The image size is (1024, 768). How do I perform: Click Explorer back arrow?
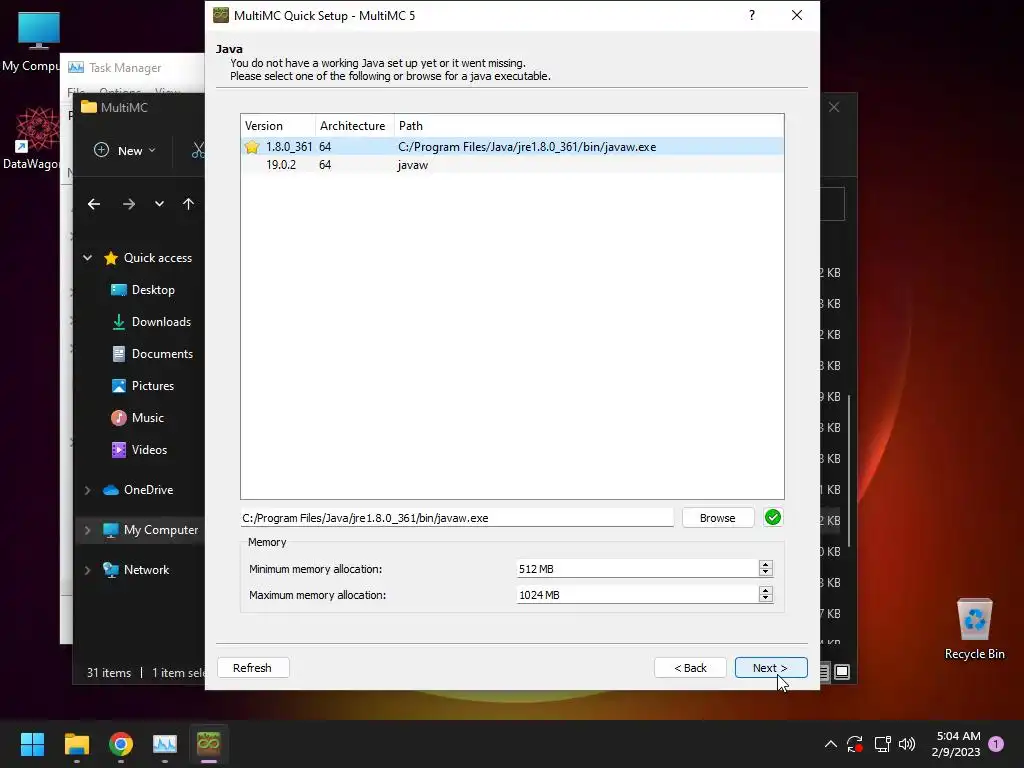pos(94,204)
